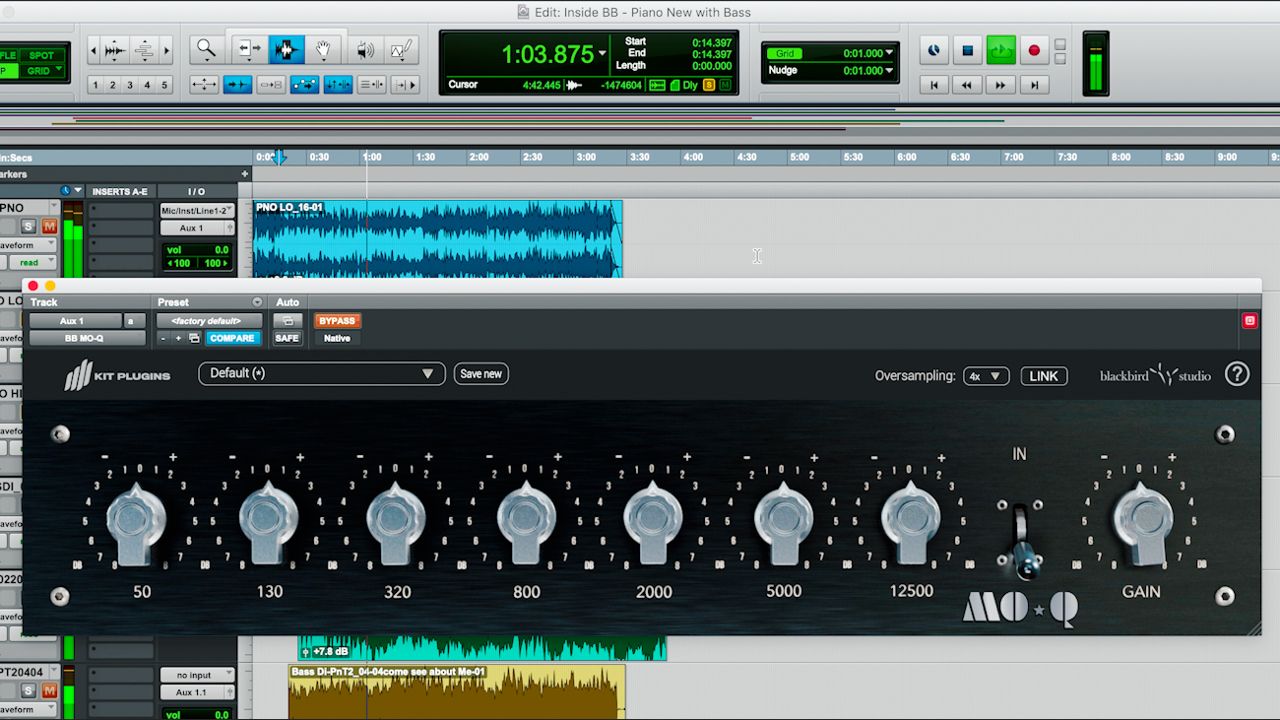1280x720 pixels.
Task: Toggle the BYPASS button on the plugin
Action: pyautogui.click(x=337, y=321)
